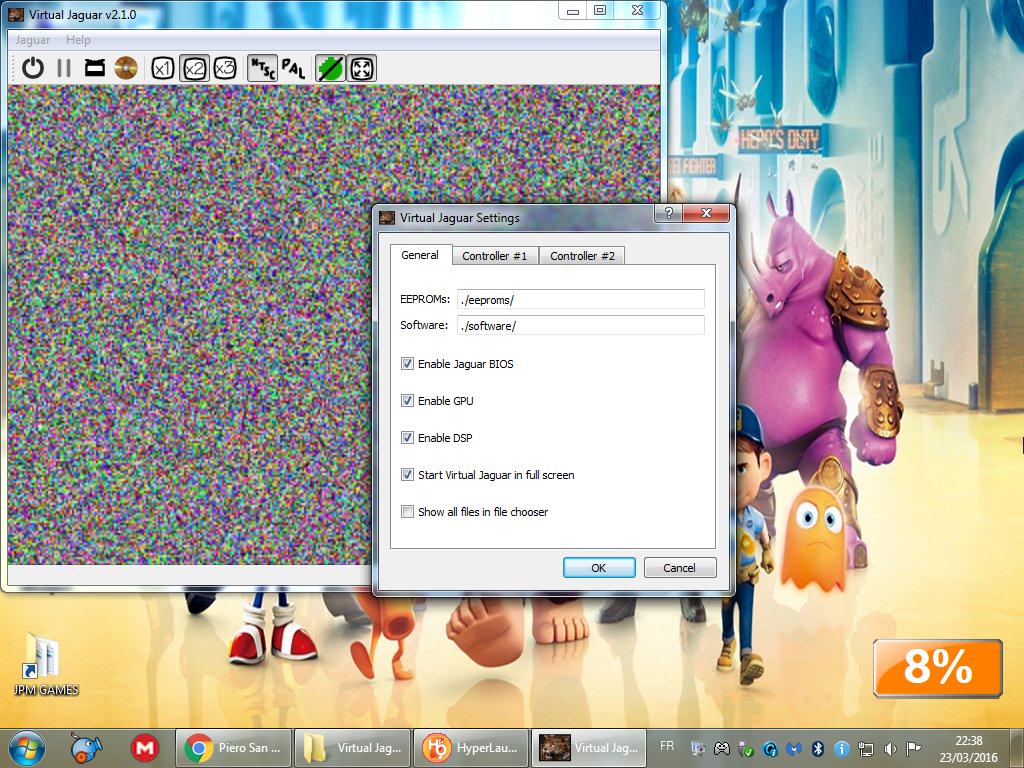Click the insert cartridge toolbar icon
Screen dimensions: 1024x768
[95, 68]
